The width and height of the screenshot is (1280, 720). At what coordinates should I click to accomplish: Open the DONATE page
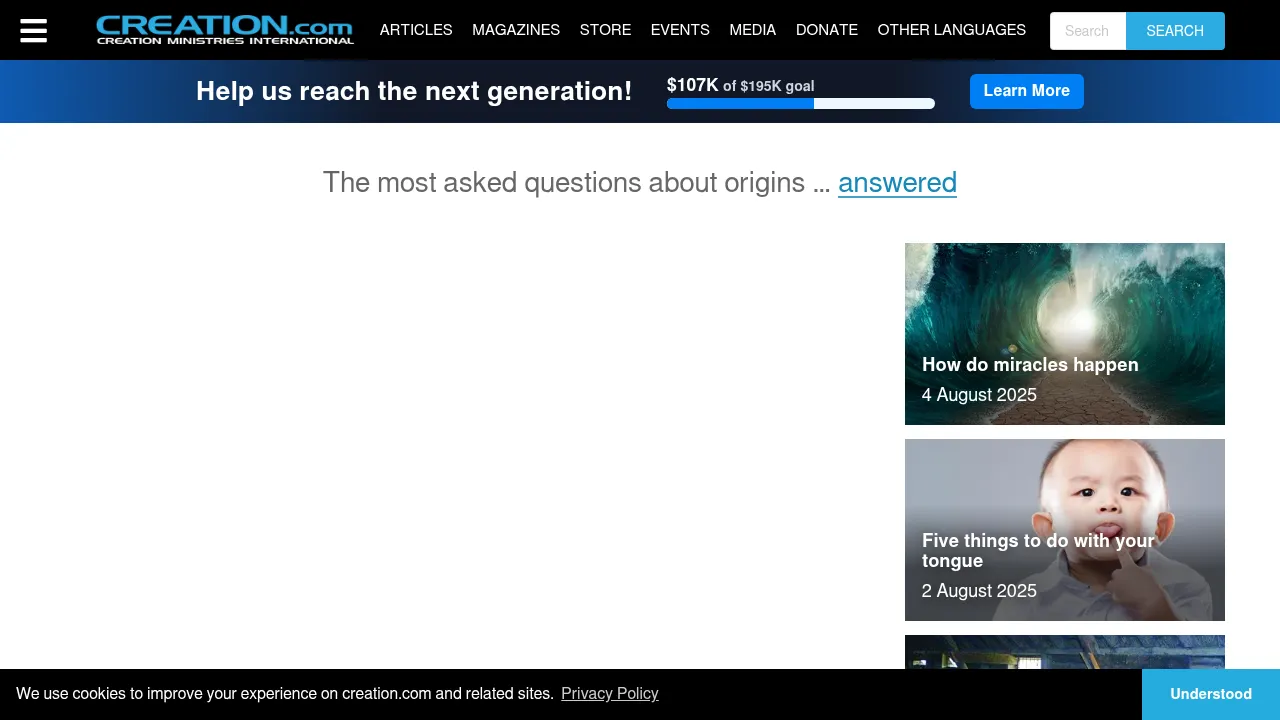click(827, 30)
